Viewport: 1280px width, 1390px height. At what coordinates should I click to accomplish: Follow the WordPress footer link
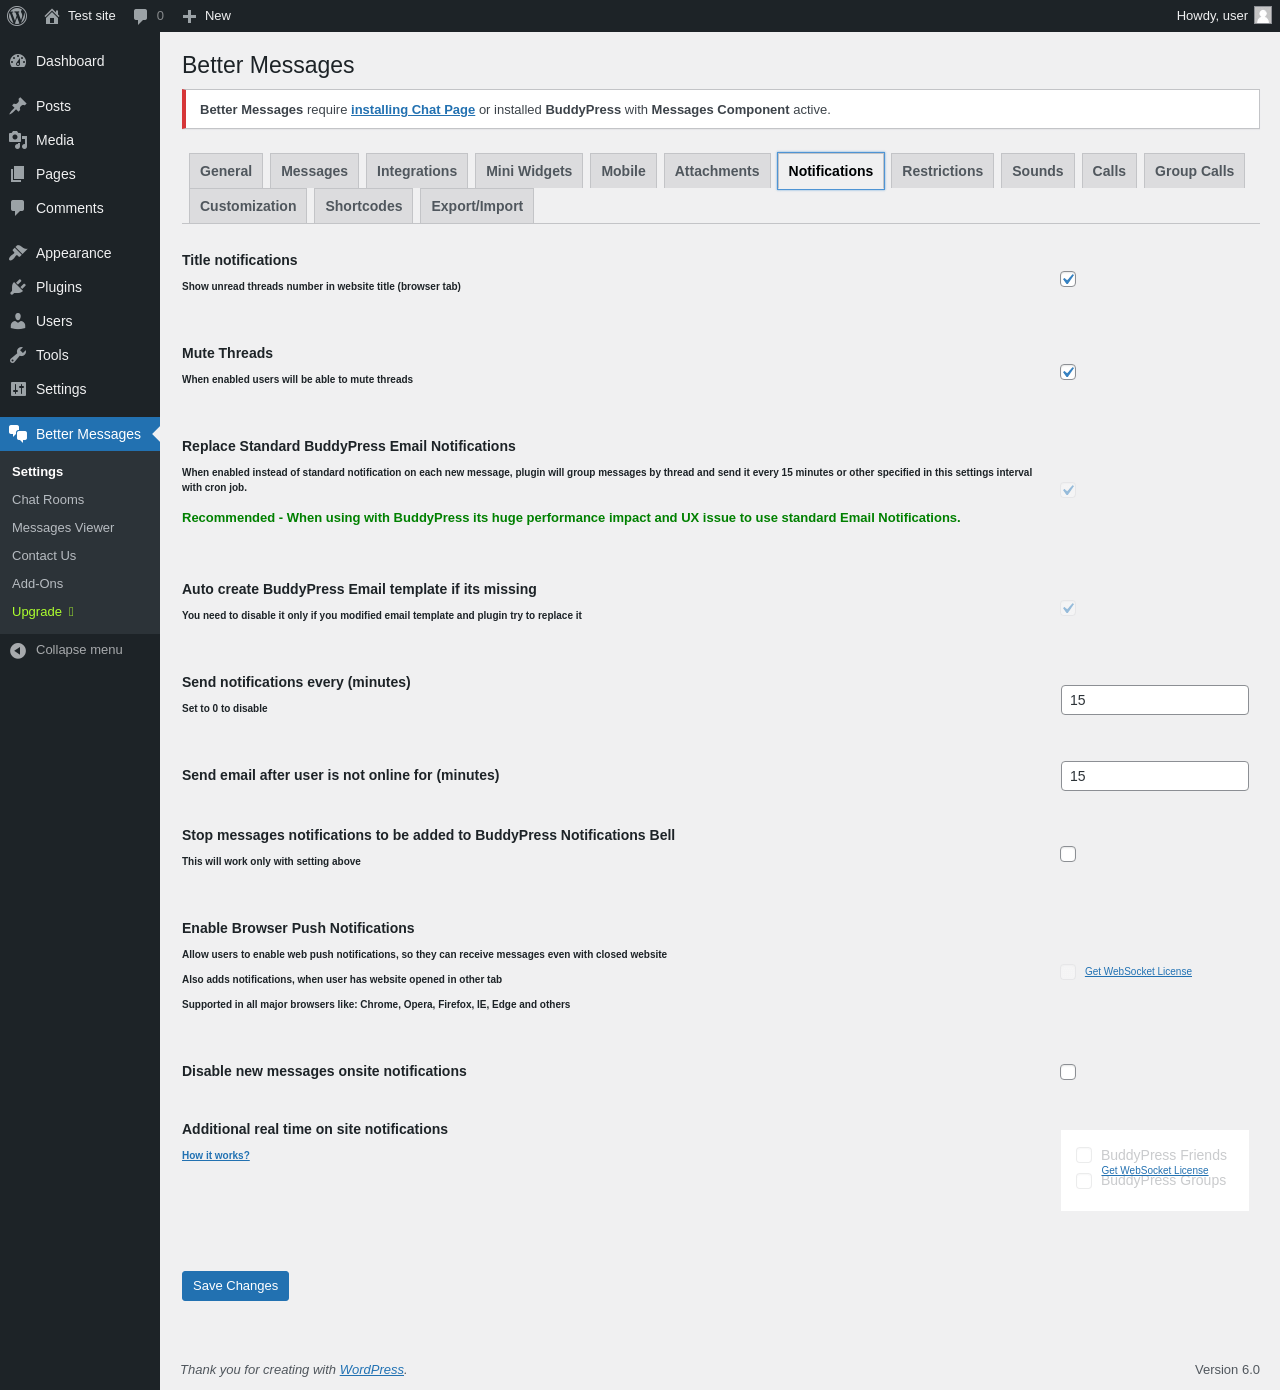372,1370
